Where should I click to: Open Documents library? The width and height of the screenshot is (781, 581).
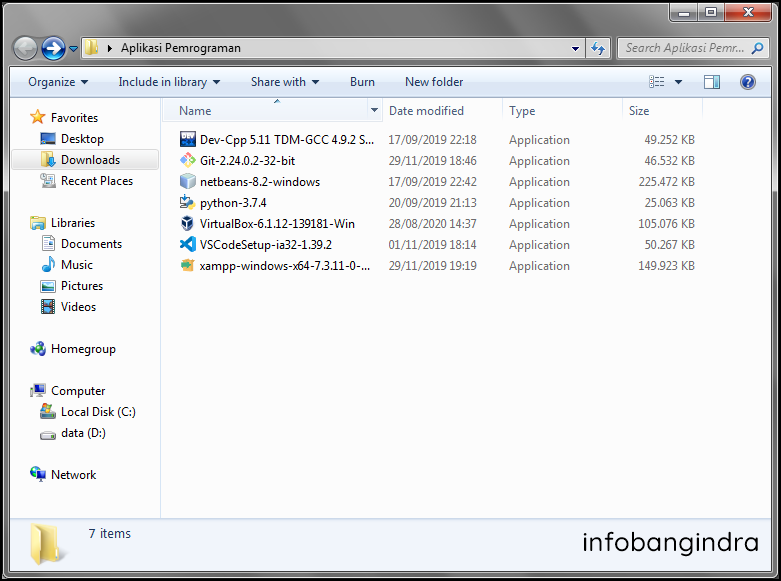pyautogui.click(x=91, y=244)
